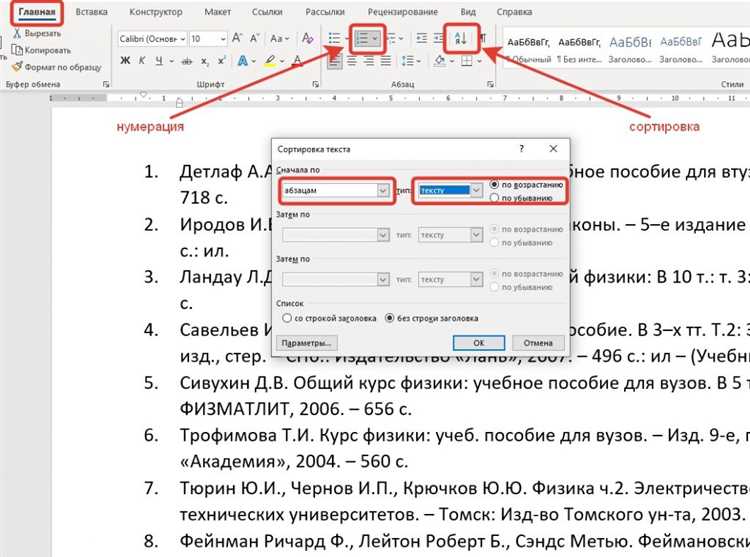The height and width of the screenshot is (557, 750).
Task: Click the numbered list button
Action: click(x=363, y=39)
